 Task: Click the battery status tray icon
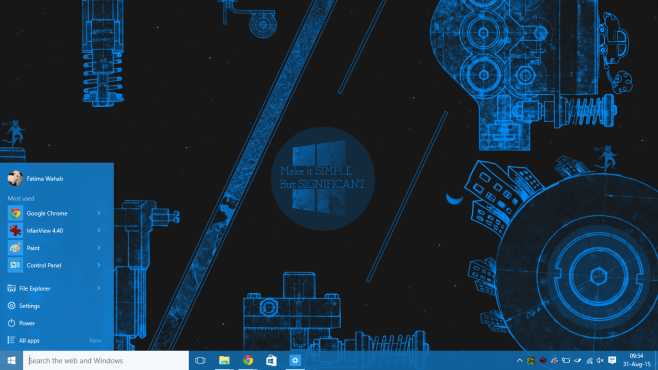[x=566, y=361]
